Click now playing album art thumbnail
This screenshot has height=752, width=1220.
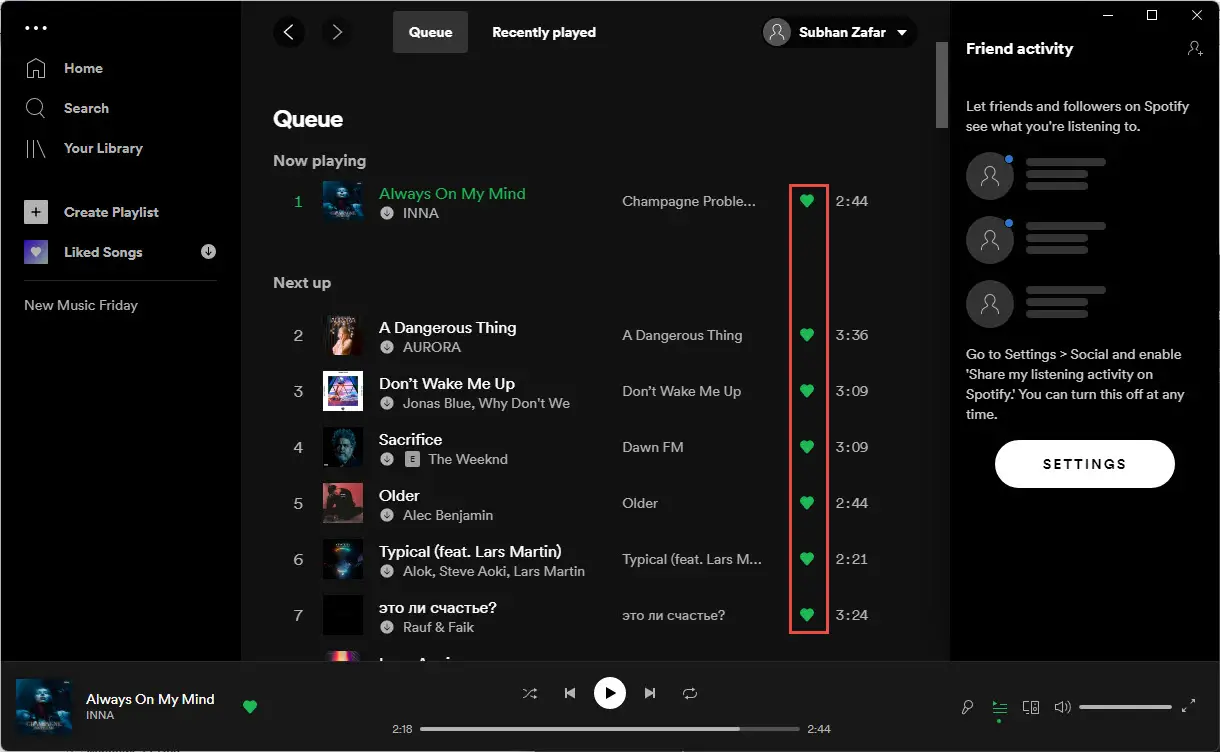point(44,707)
